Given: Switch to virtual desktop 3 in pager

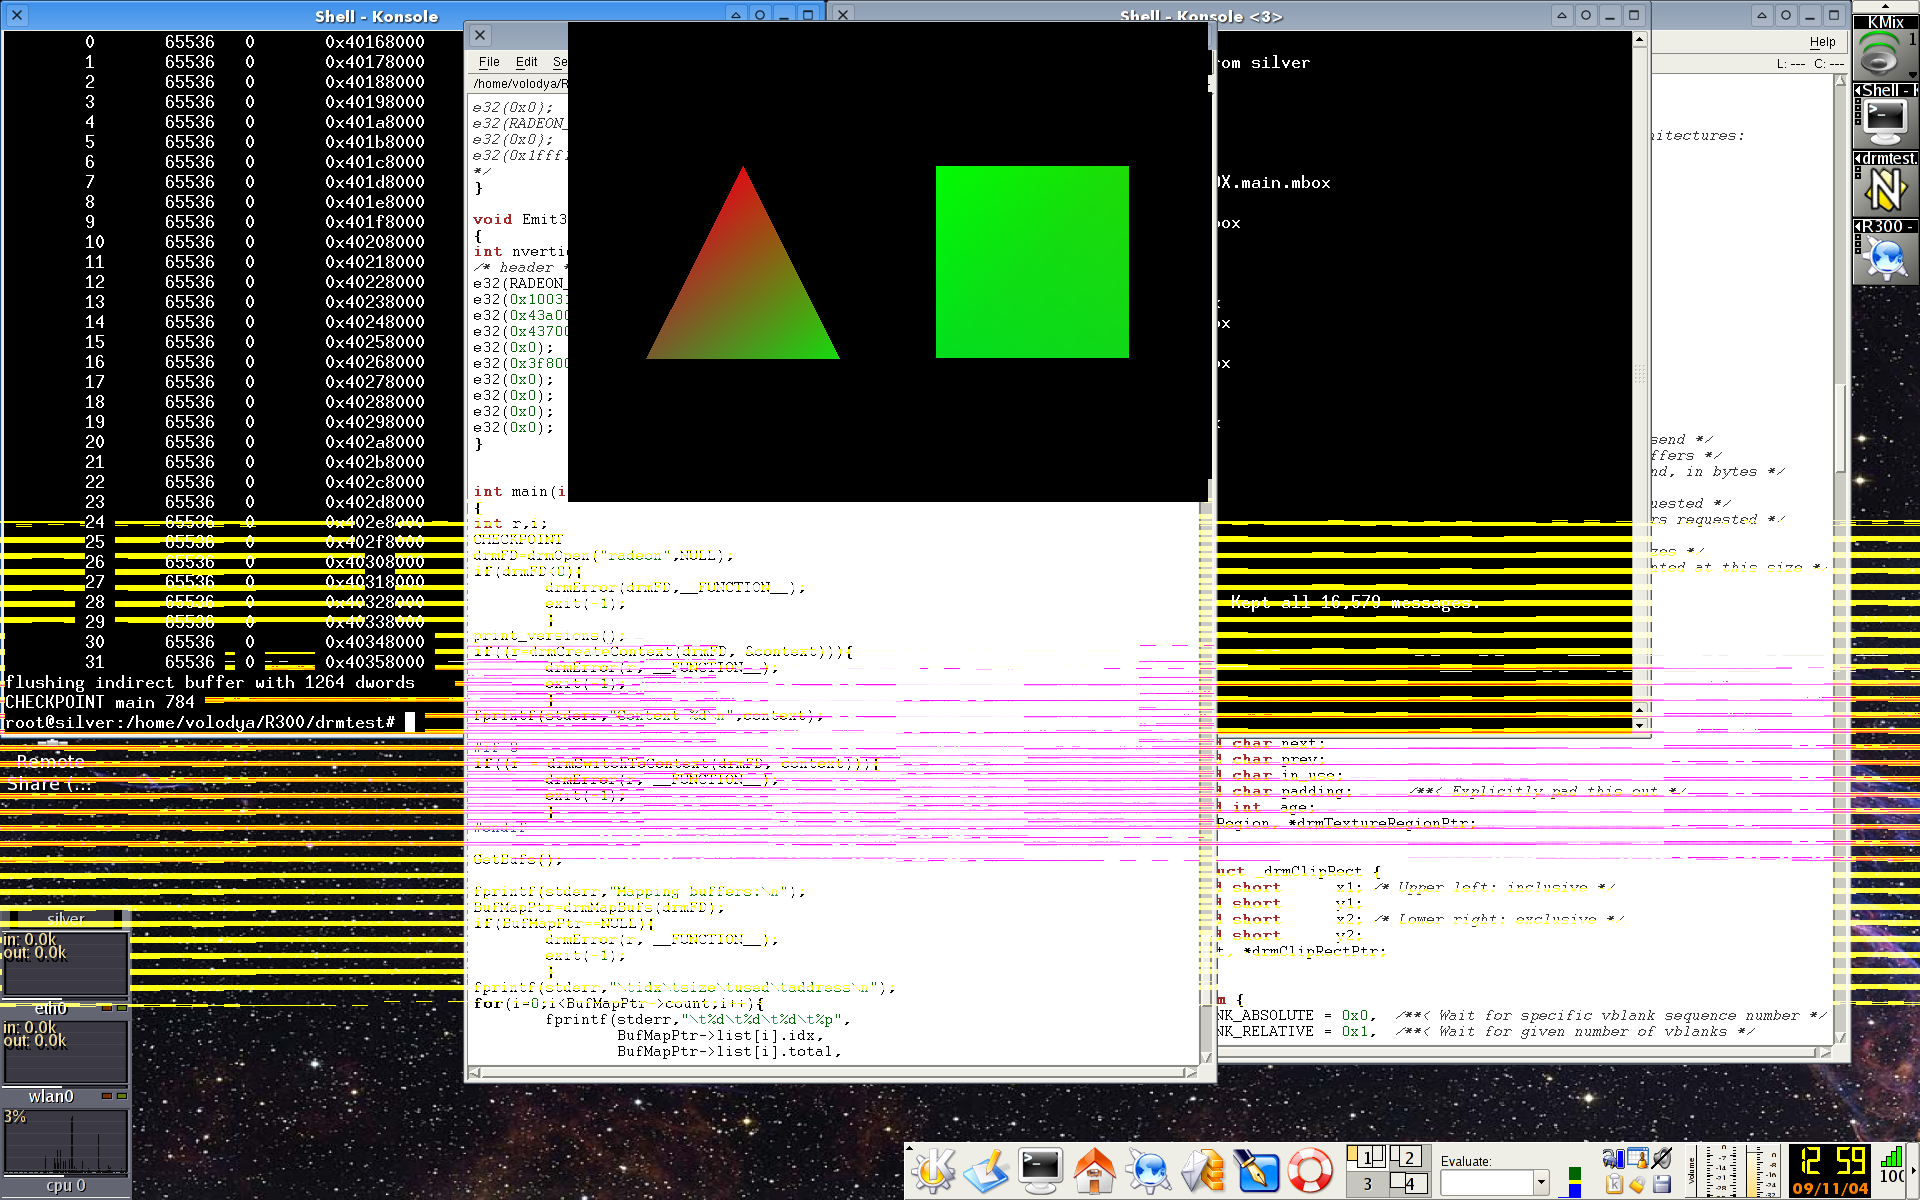Looking at the screenshot, I should coord(1366,1184).
